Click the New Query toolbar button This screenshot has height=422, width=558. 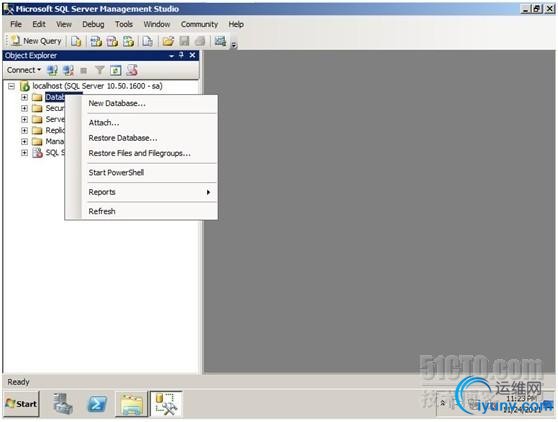coord(36,41)
